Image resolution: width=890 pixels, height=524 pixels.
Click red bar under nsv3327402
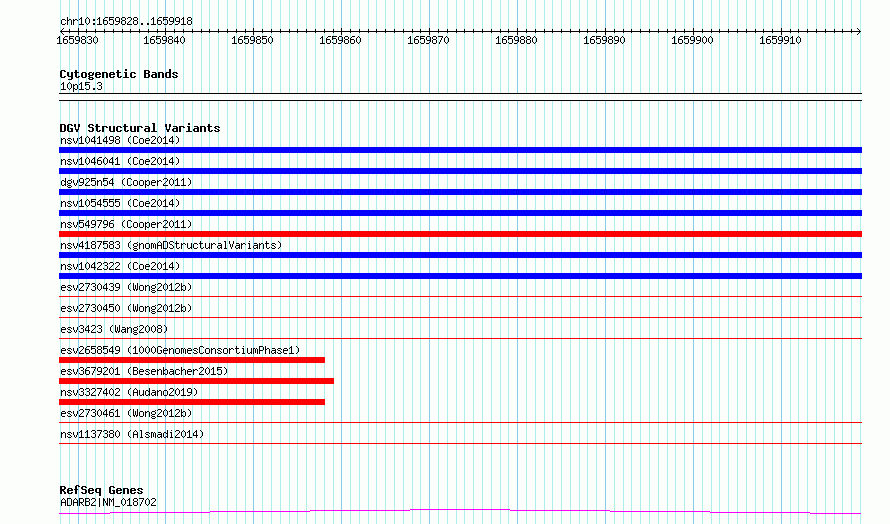[x=192, y=402]
